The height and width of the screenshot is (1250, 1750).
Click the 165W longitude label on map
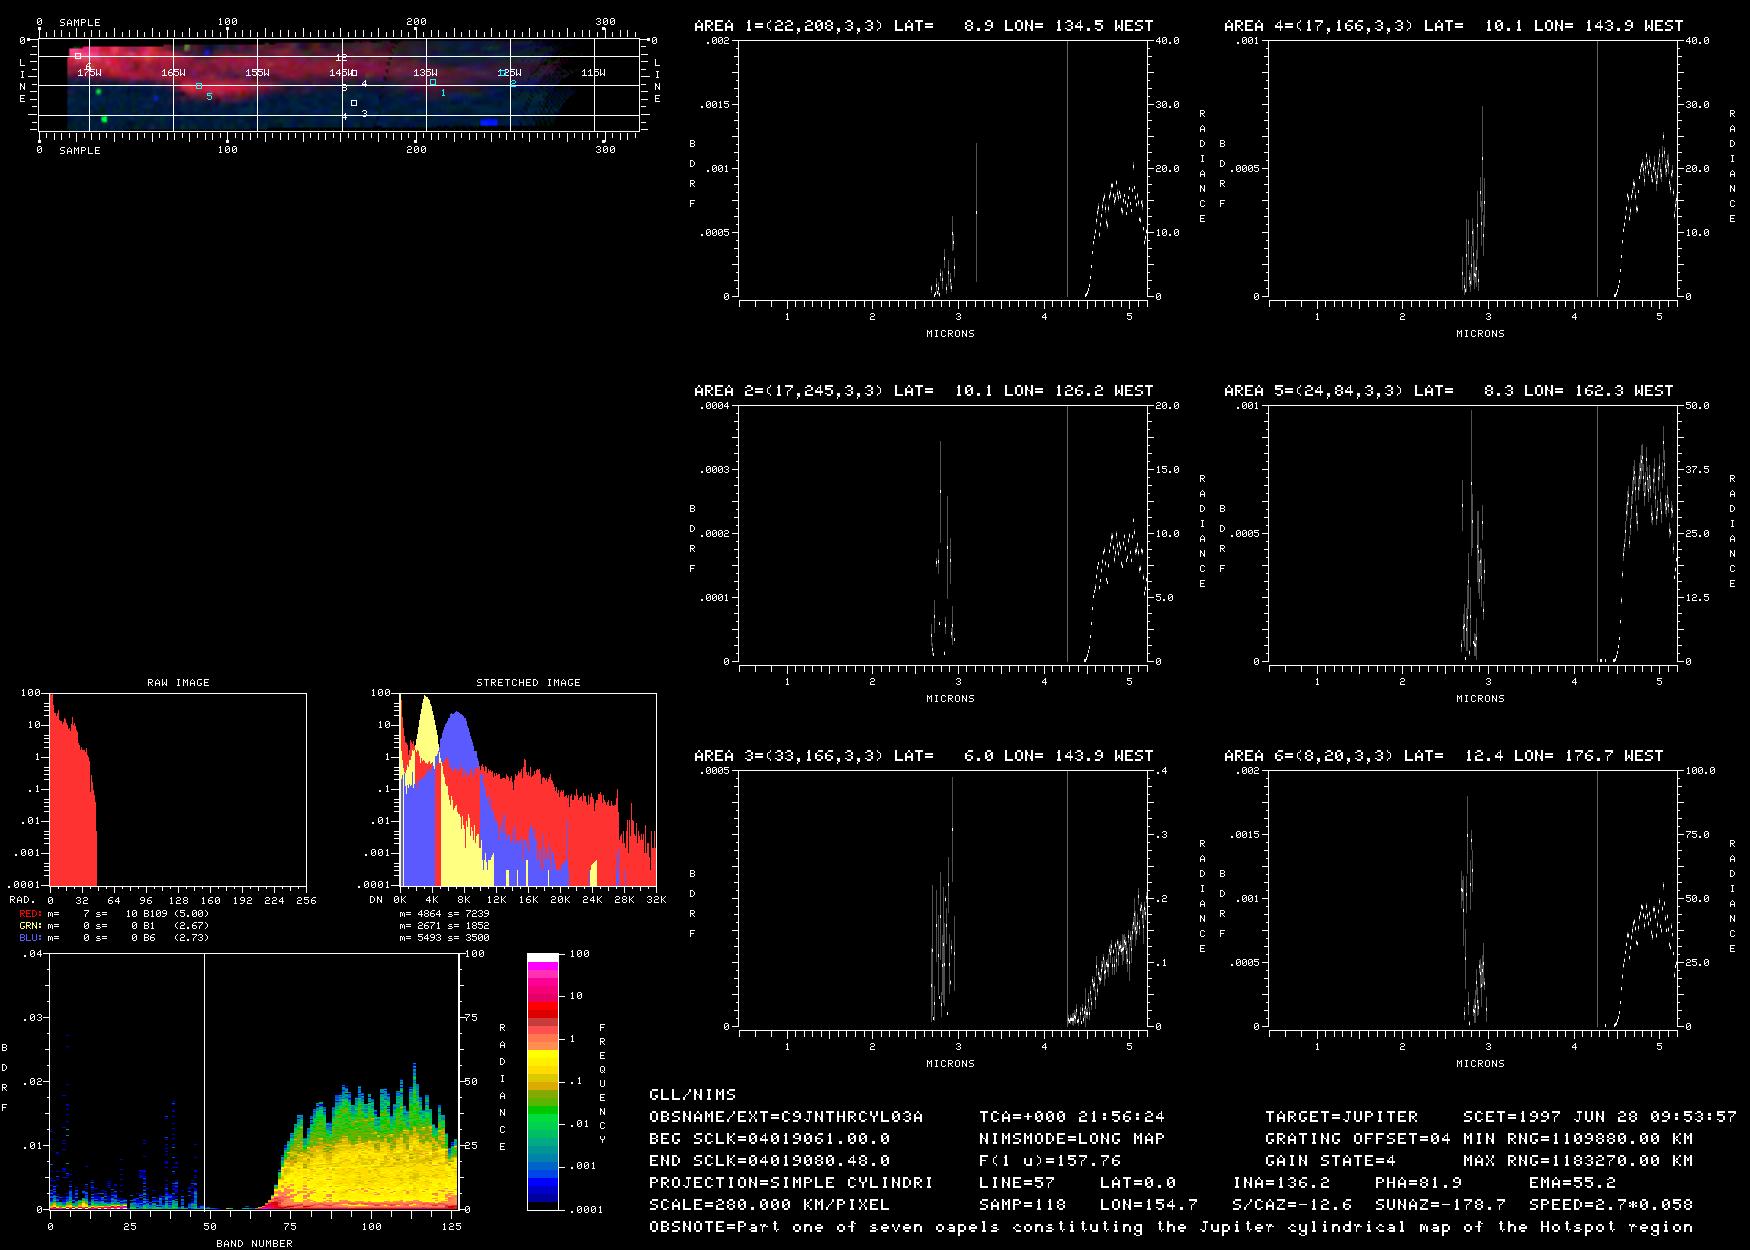pos(173,73)
